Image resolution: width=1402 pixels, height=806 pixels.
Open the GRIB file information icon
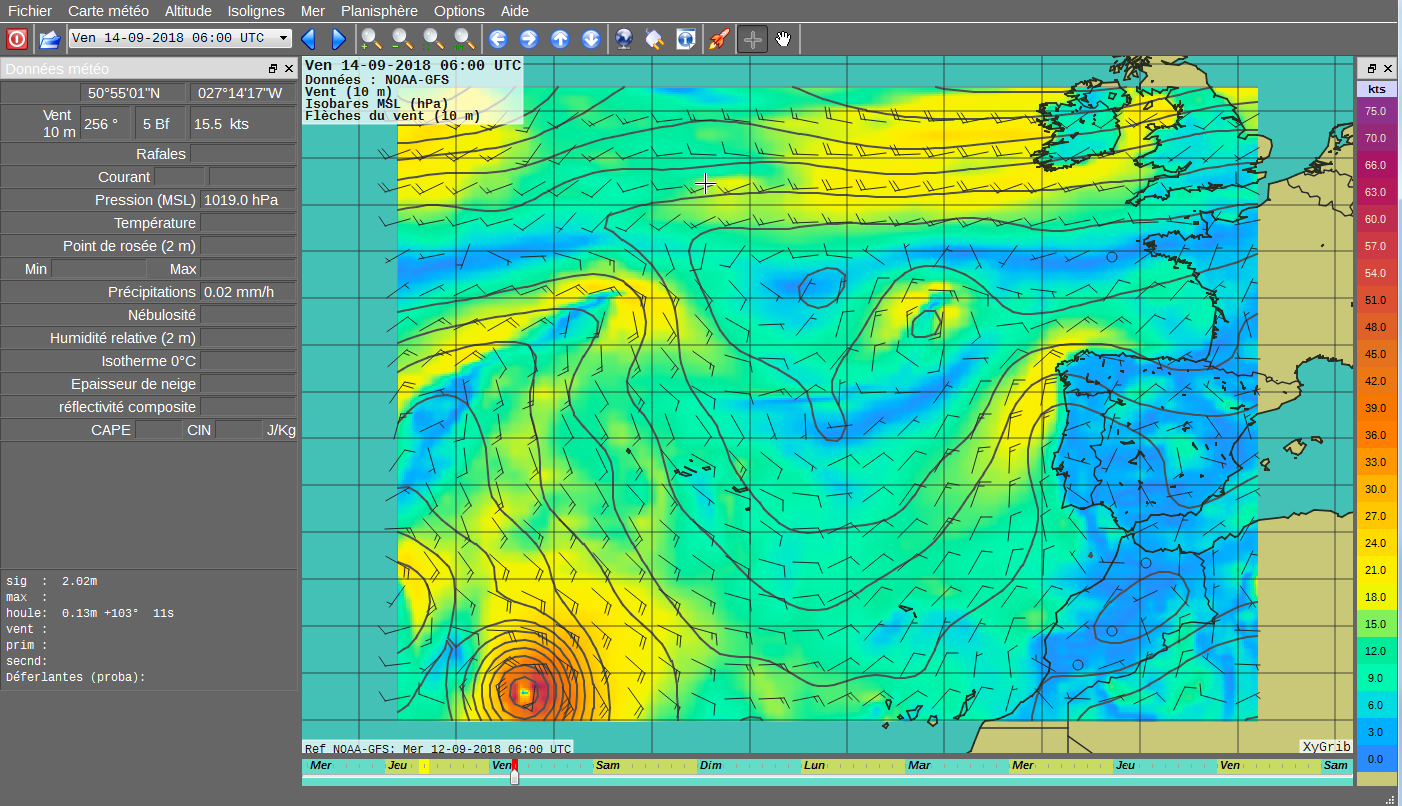pos(686,39)
